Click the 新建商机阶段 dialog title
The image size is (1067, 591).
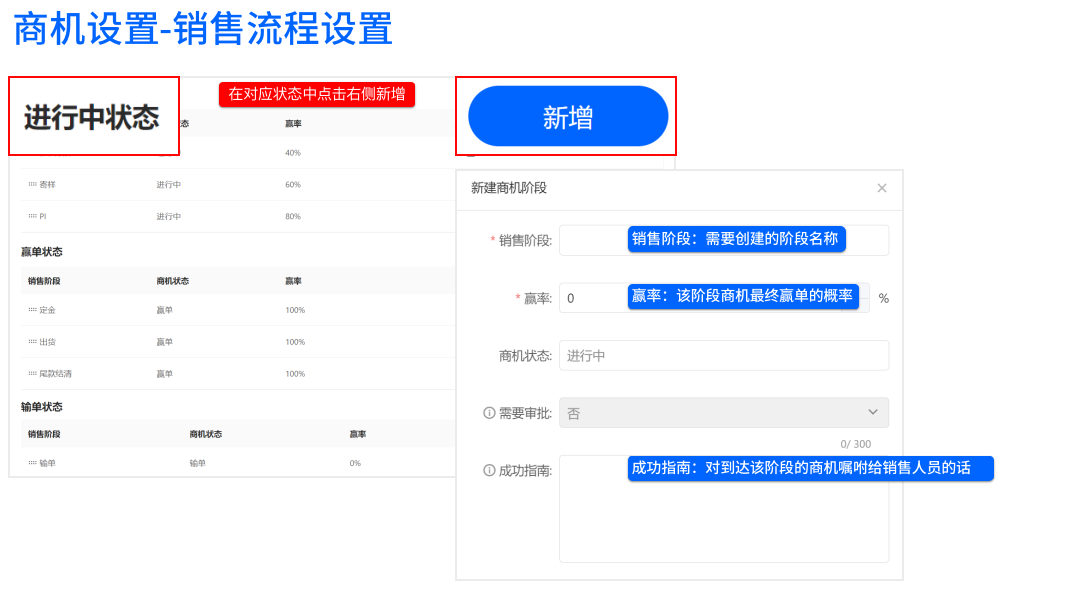(x=509, y=188)
